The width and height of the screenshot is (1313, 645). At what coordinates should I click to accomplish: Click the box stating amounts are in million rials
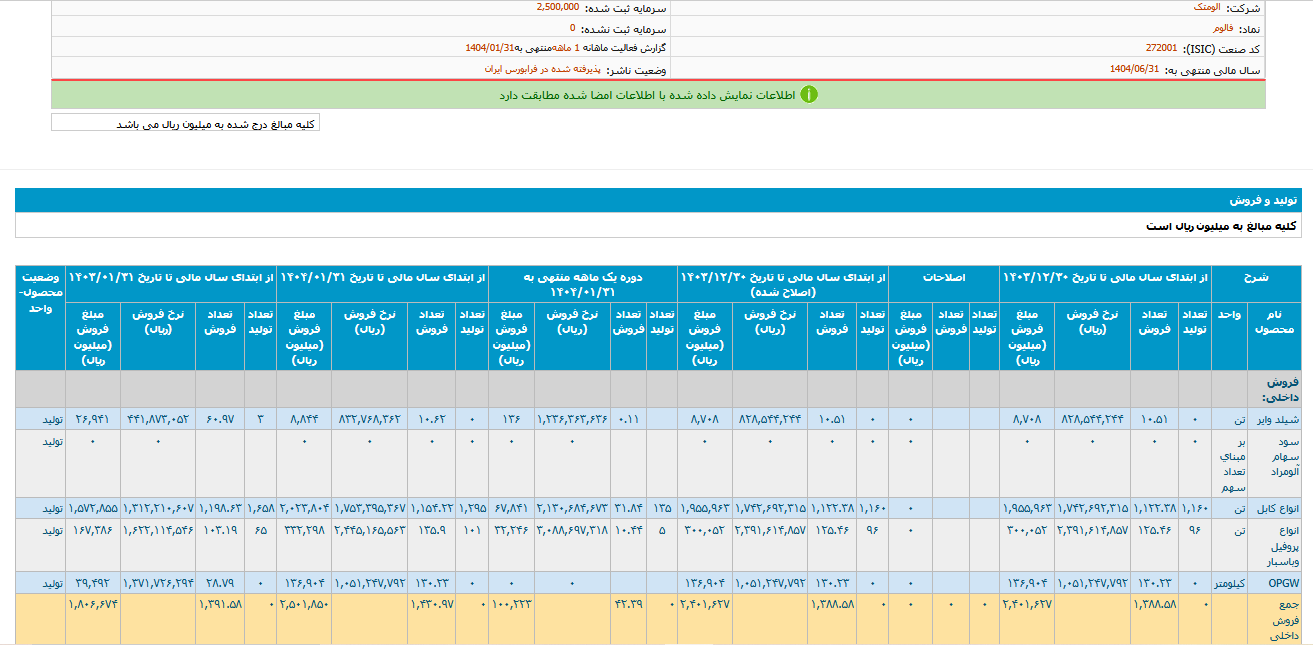[185, 123]
